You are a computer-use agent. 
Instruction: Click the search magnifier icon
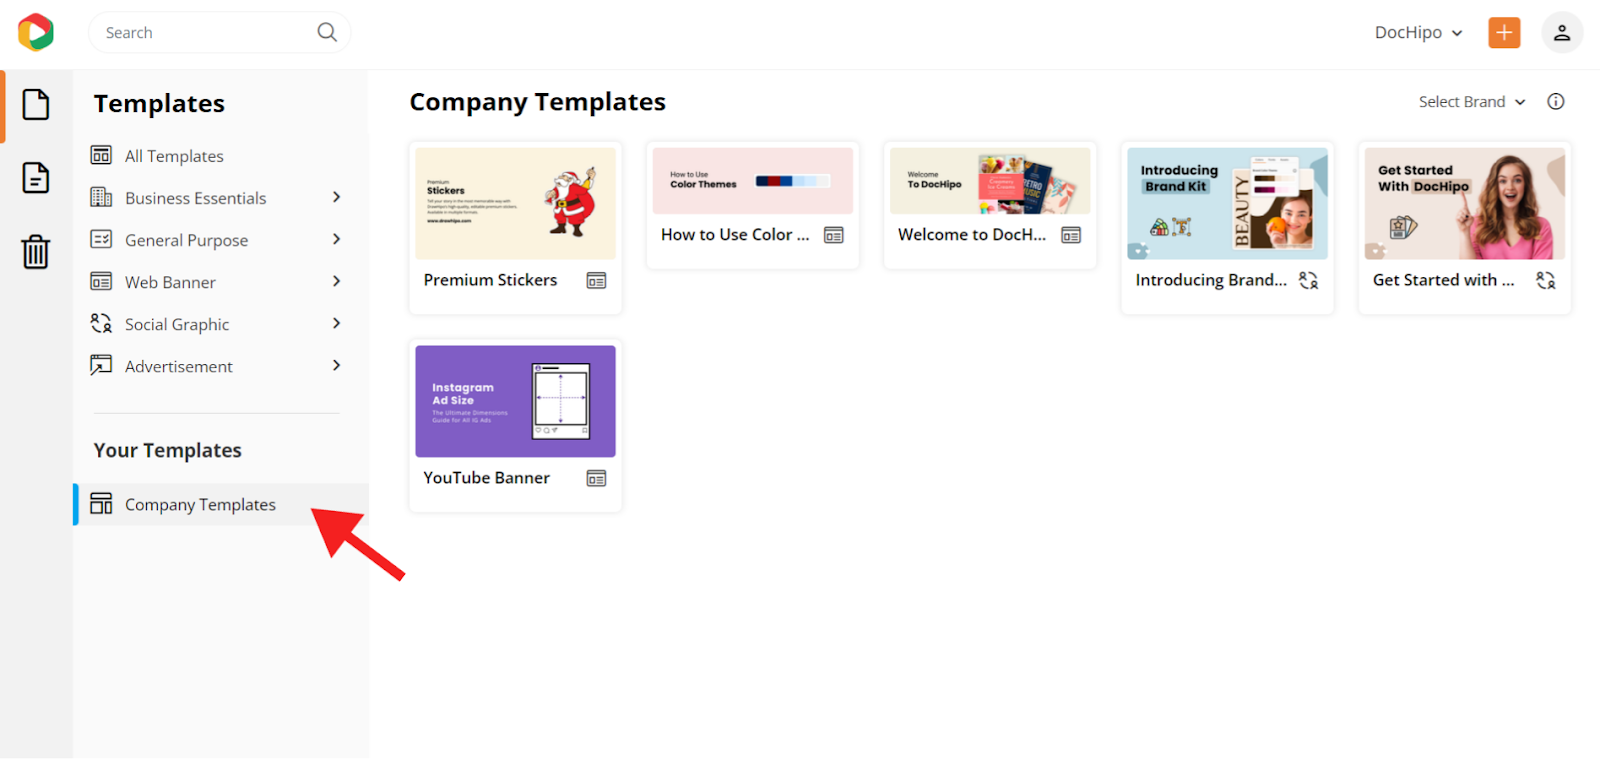327,32
